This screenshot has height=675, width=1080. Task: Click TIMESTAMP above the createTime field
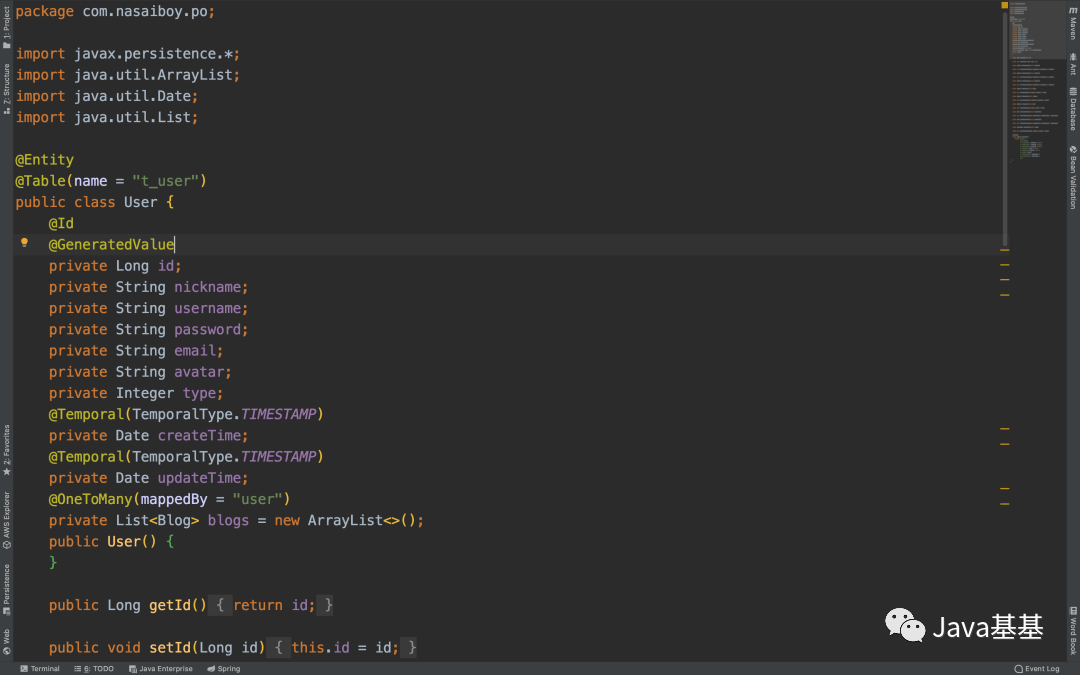278,415
